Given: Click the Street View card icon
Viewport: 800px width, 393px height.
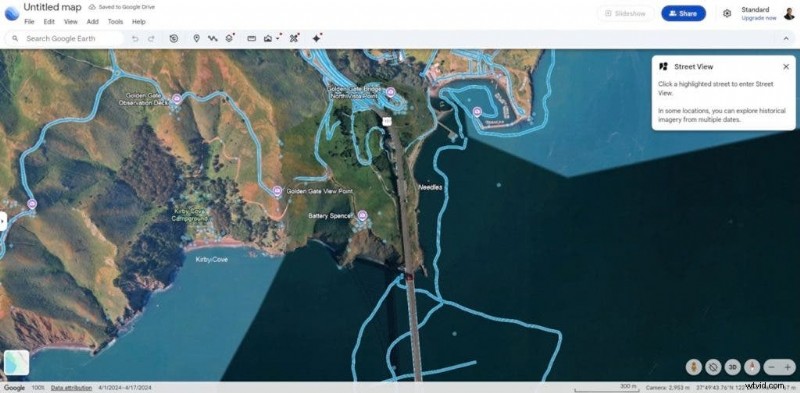Looking at the screenshot, I should point(663,67).
